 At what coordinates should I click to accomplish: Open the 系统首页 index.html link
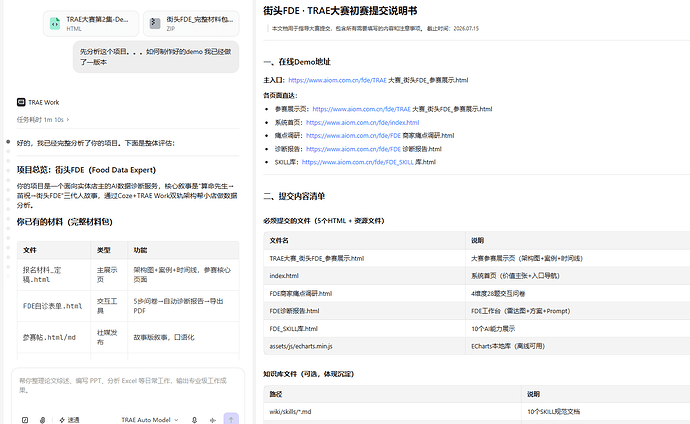363,123
